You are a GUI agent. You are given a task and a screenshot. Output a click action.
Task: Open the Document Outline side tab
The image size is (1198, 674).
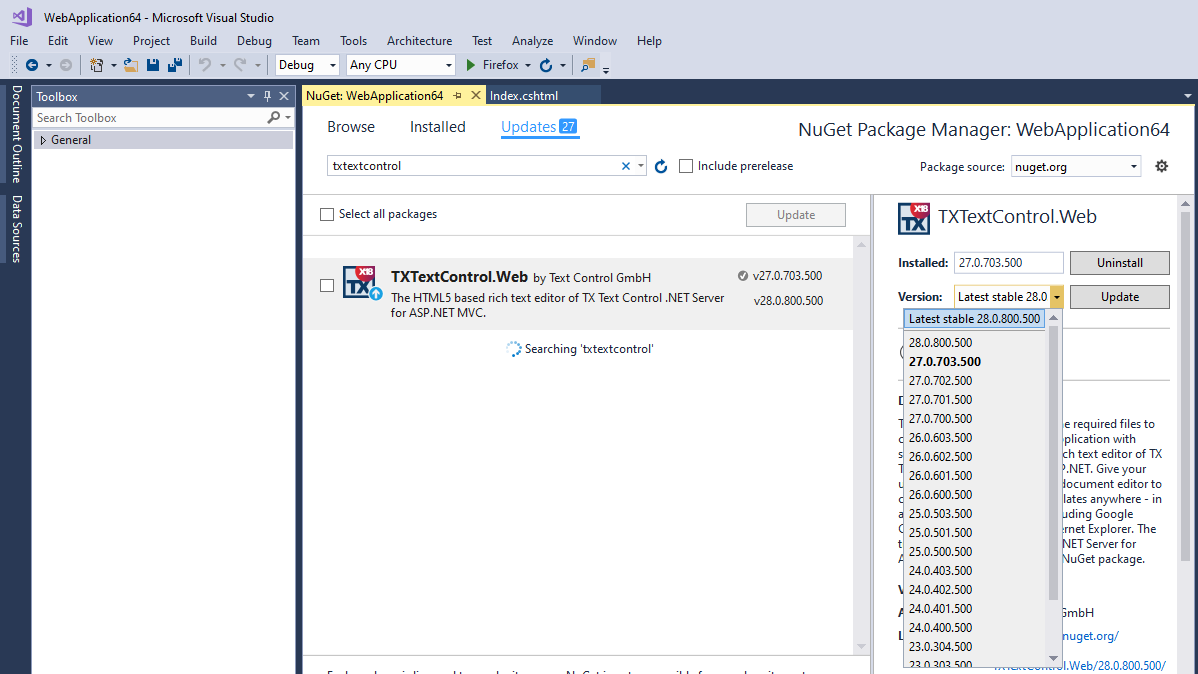[x=16, y=134]
